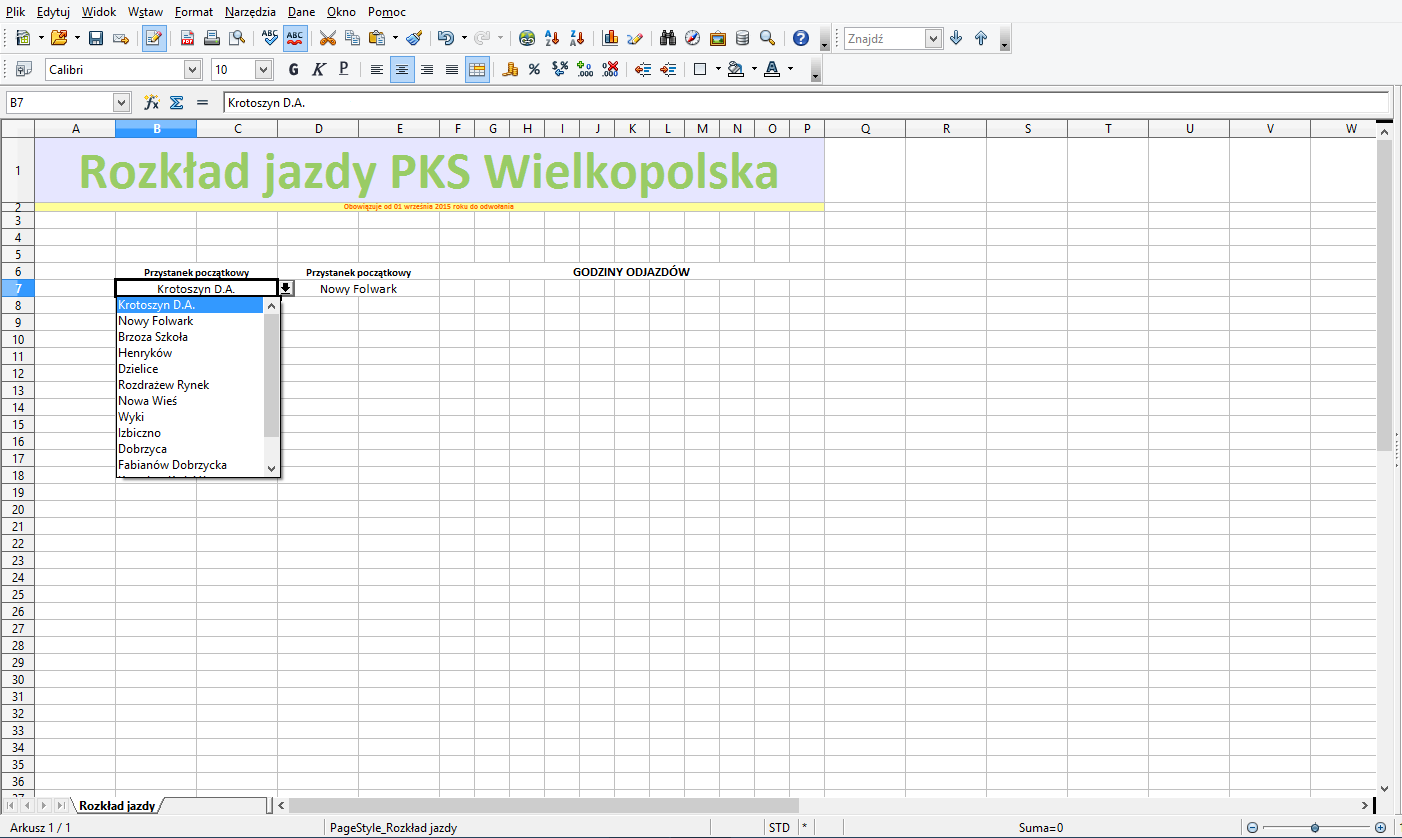Decrease indent icon
The width and height of the screenshot is (1402, 838).
643,69
